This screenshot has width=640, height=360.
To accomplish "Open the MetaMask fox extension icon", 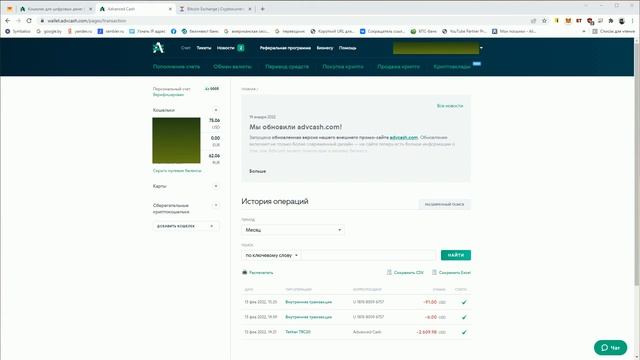I will 568,20.
